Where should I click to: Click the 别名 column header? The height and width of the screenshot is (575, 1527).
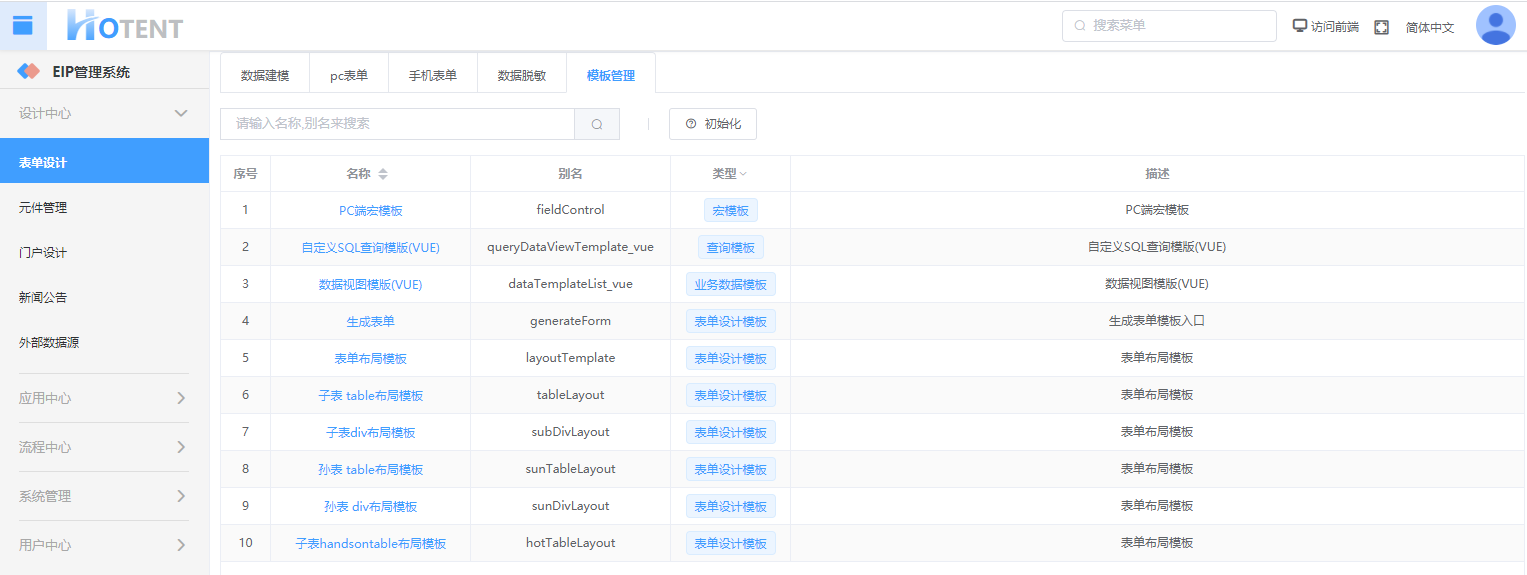571,174
